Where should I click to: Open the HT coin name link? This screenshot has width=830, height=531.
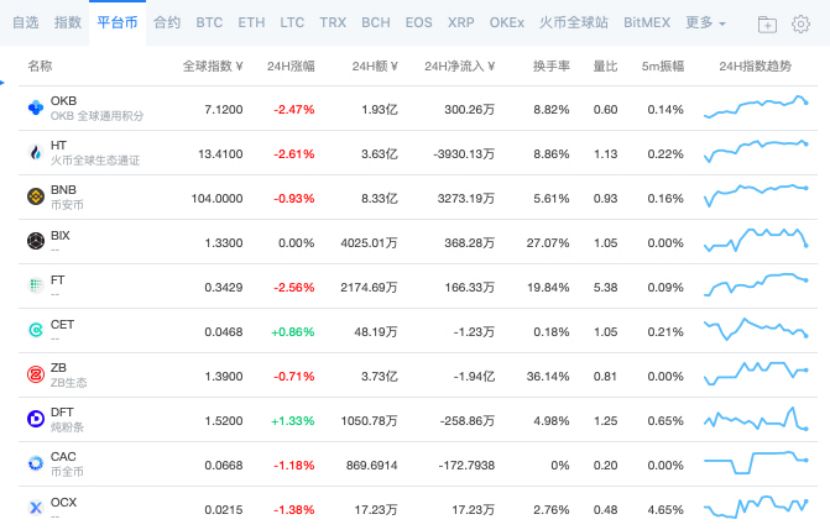(58, 145)
